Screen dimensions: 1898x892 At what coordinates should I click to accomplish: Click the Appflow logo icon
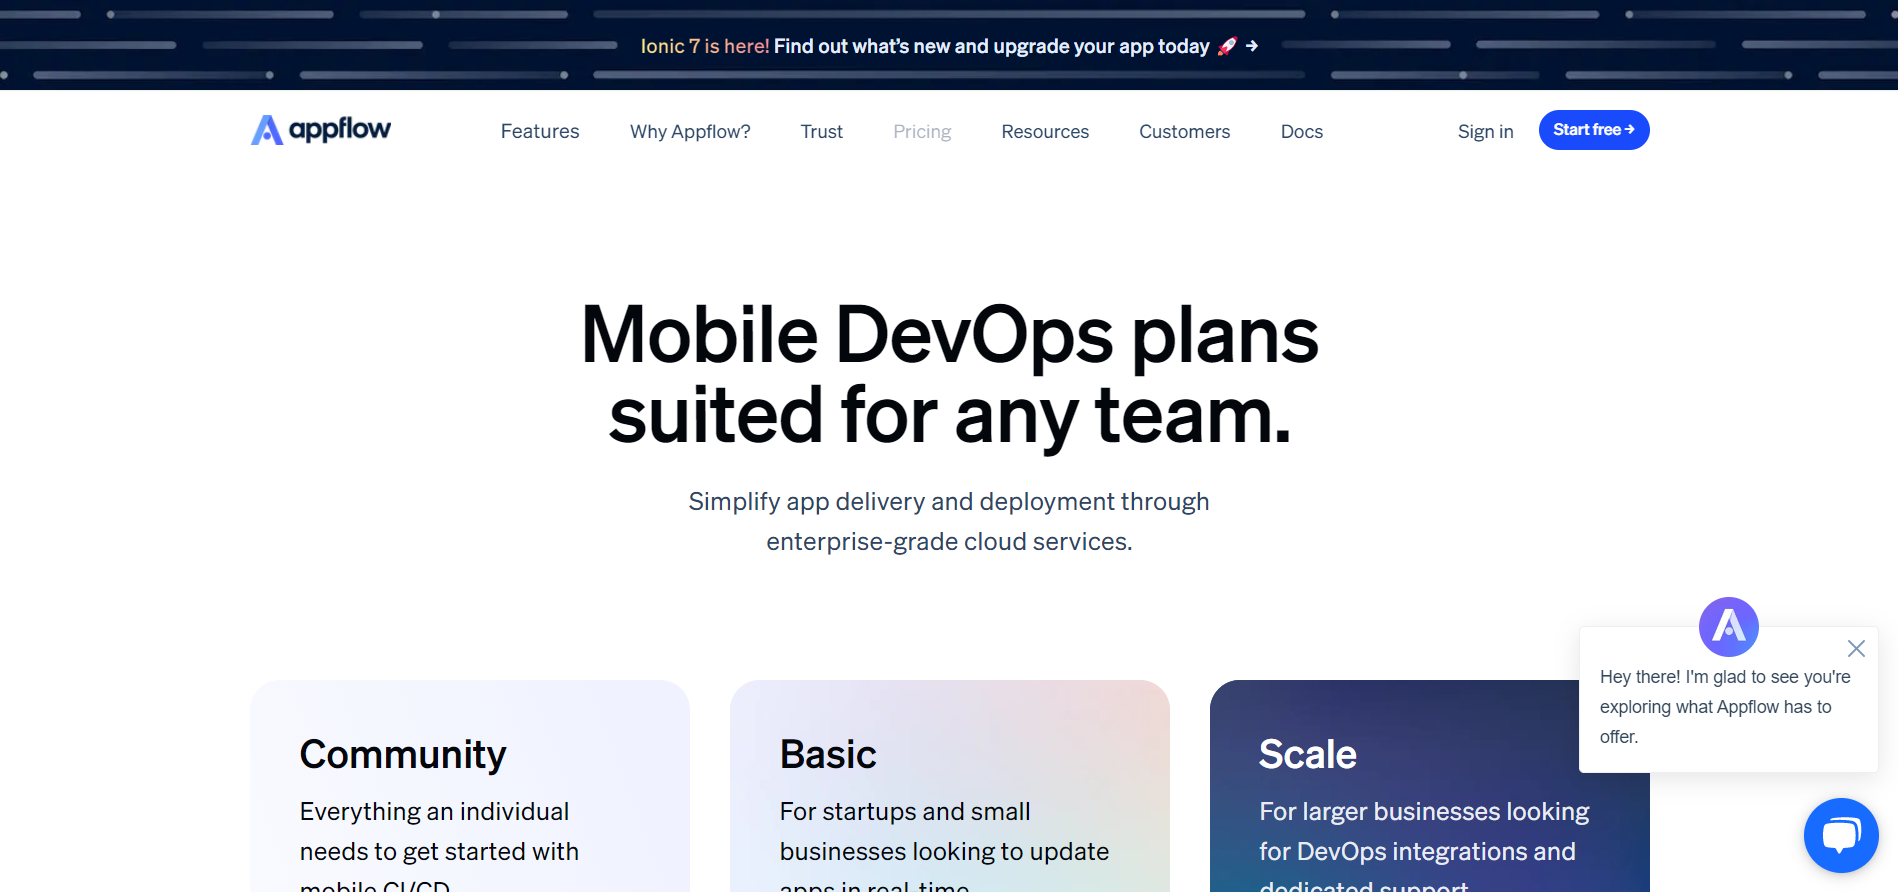point(267,130)
